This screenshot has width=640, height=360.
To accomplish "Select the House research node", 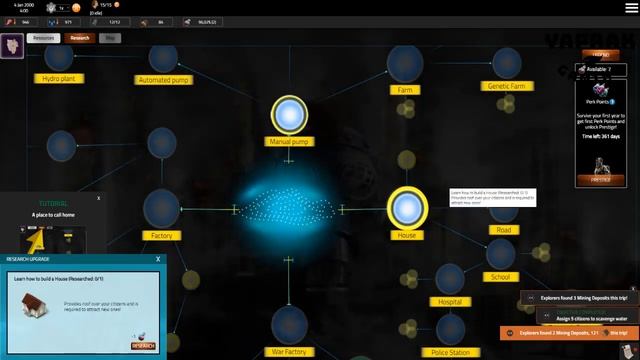I will [x=407, y=208].
